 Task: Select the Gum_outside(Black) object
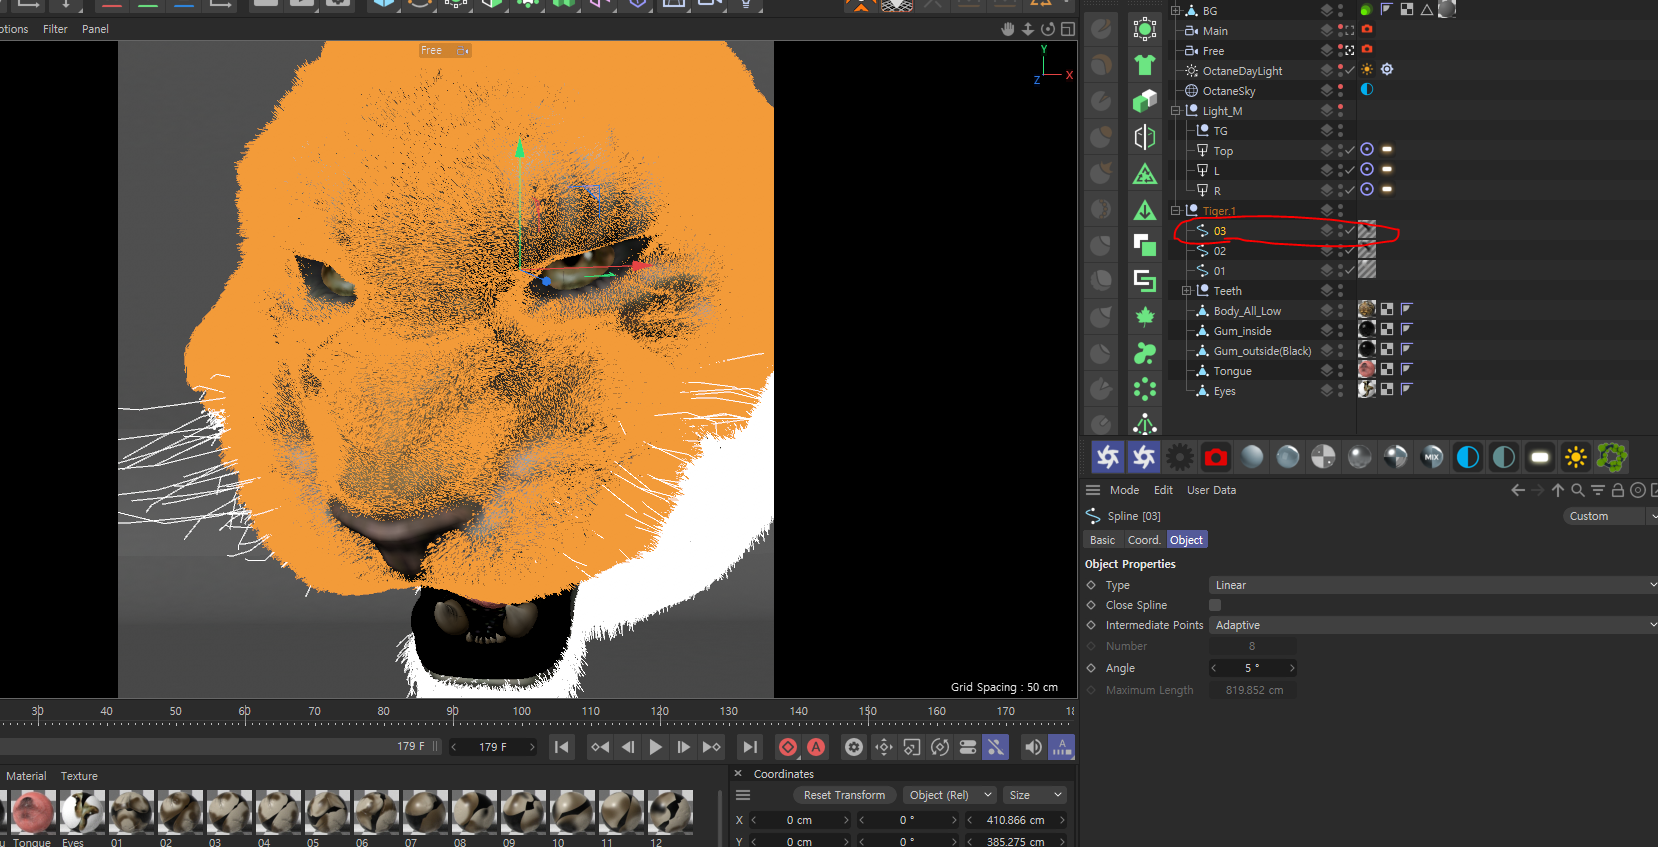pyautogui.click(x=1262, y=351)
